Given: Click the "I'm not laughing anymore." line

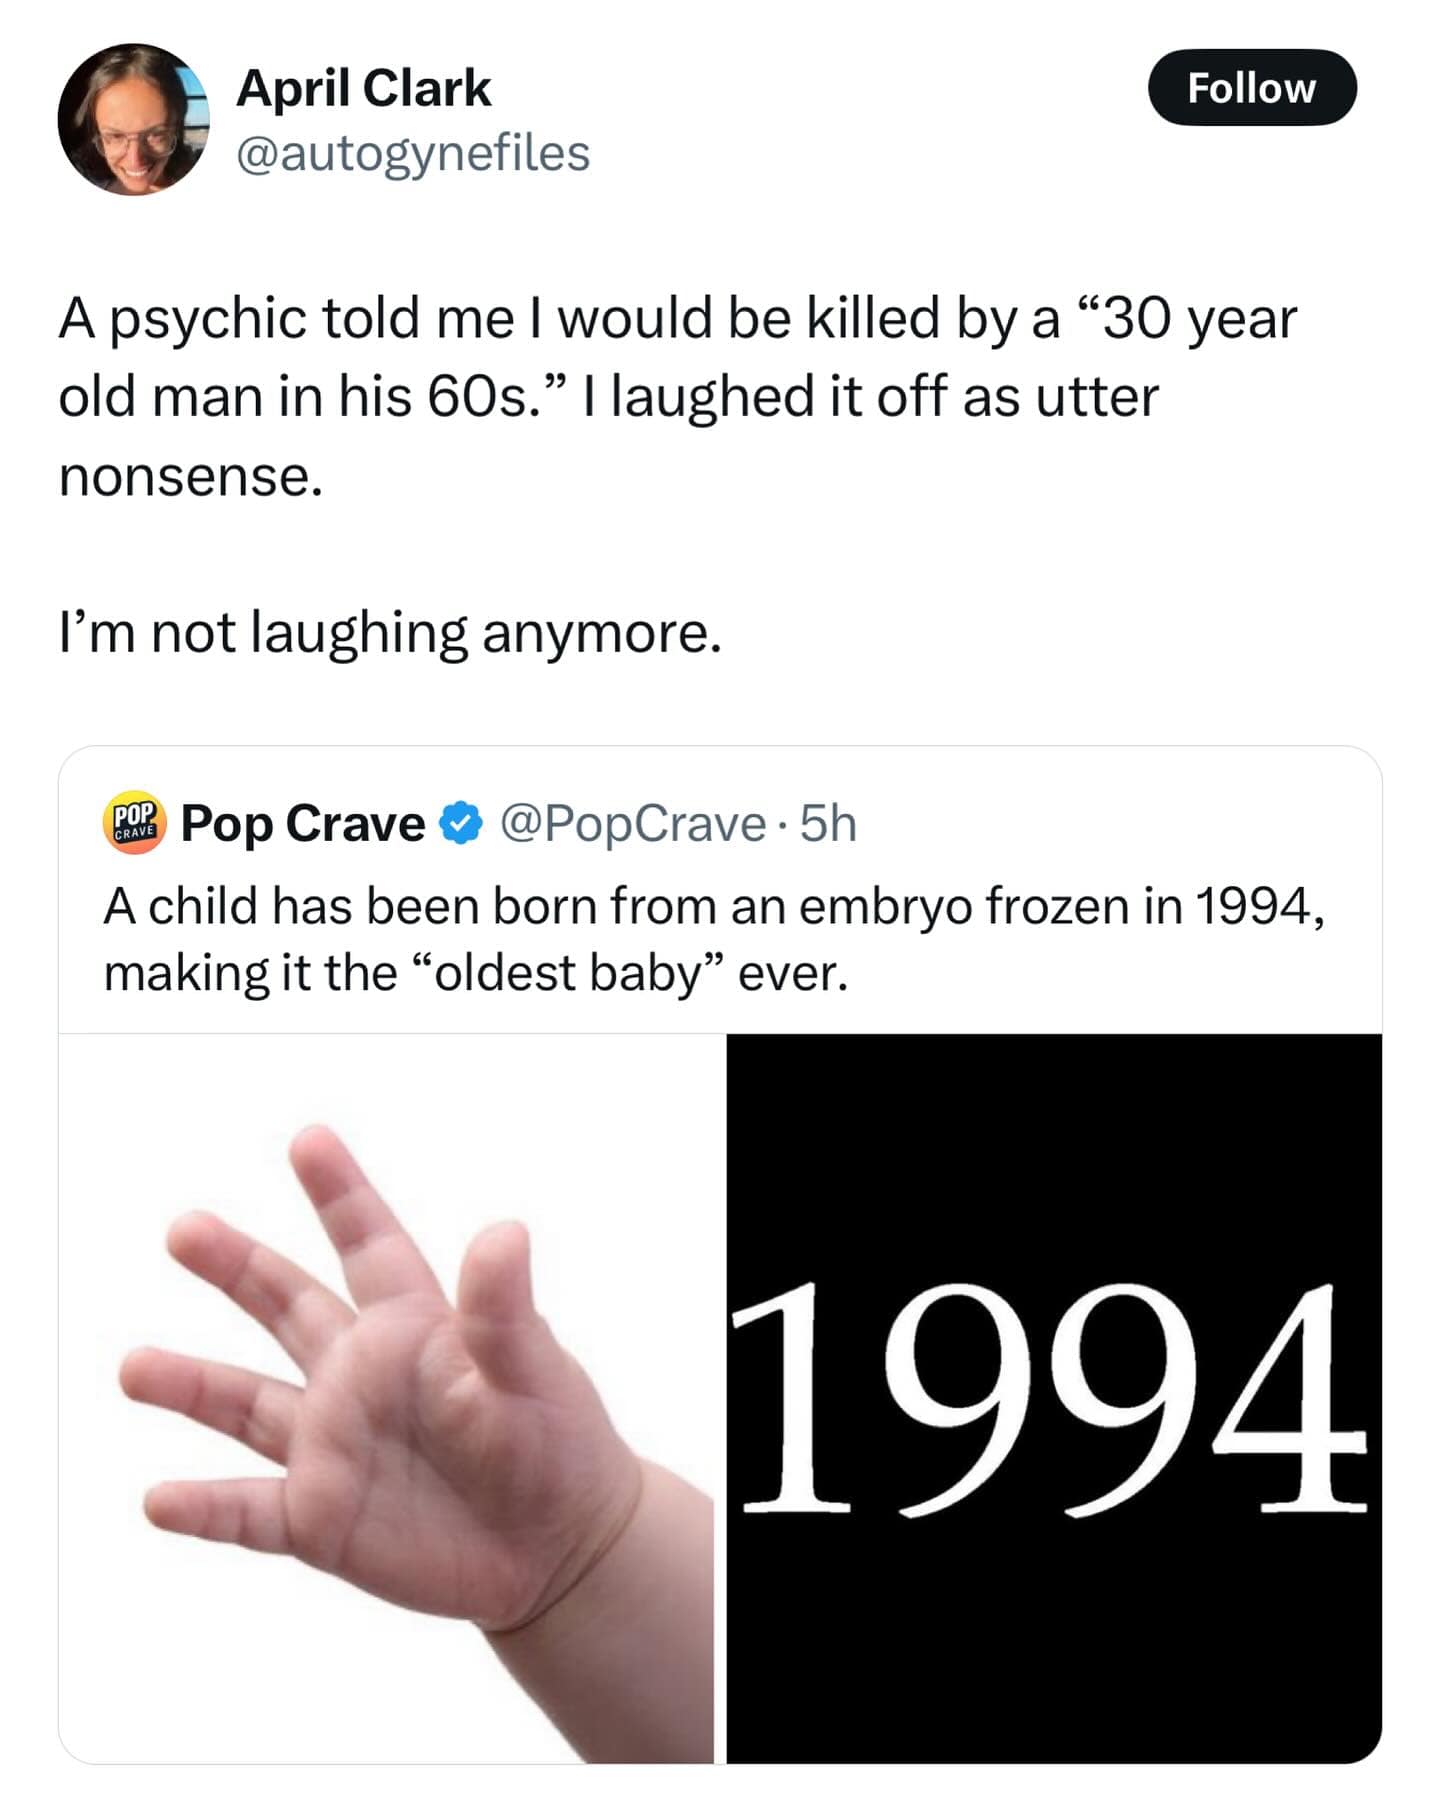Looking at the screenshot, I should click(x=390, y=634).
